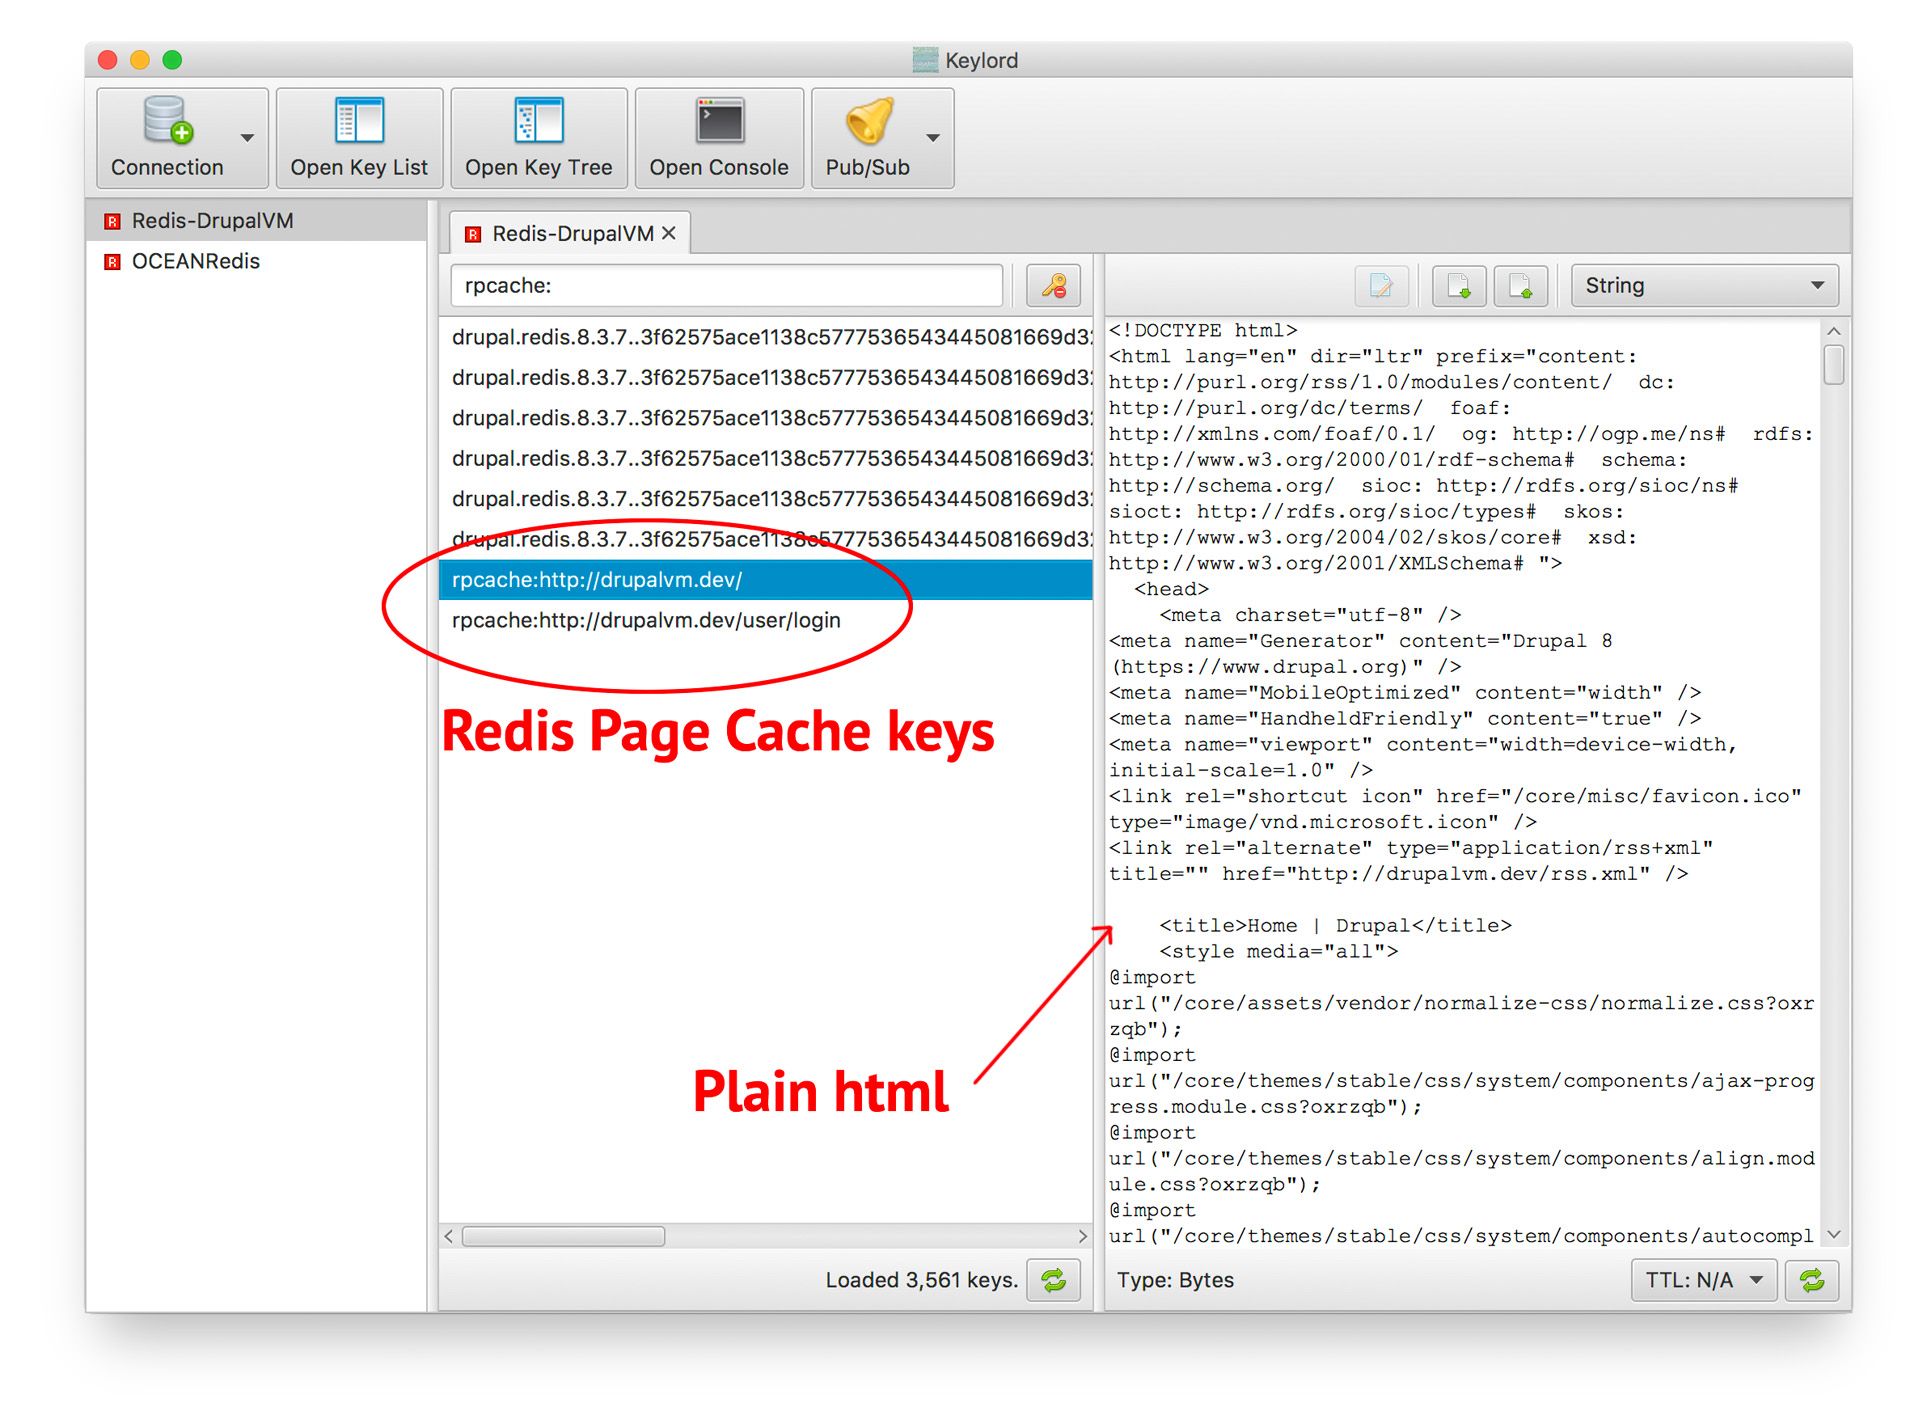The height and width of the screenshot is (1422, 1928).
Task: Click the green macOS zoom button
Action: tap(172, 60)
